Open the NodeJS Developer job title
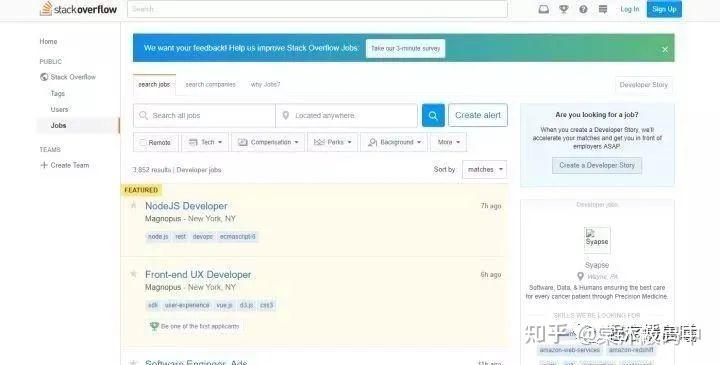The image size is (720, 365). pyautogui.click(x=186, y=206)
